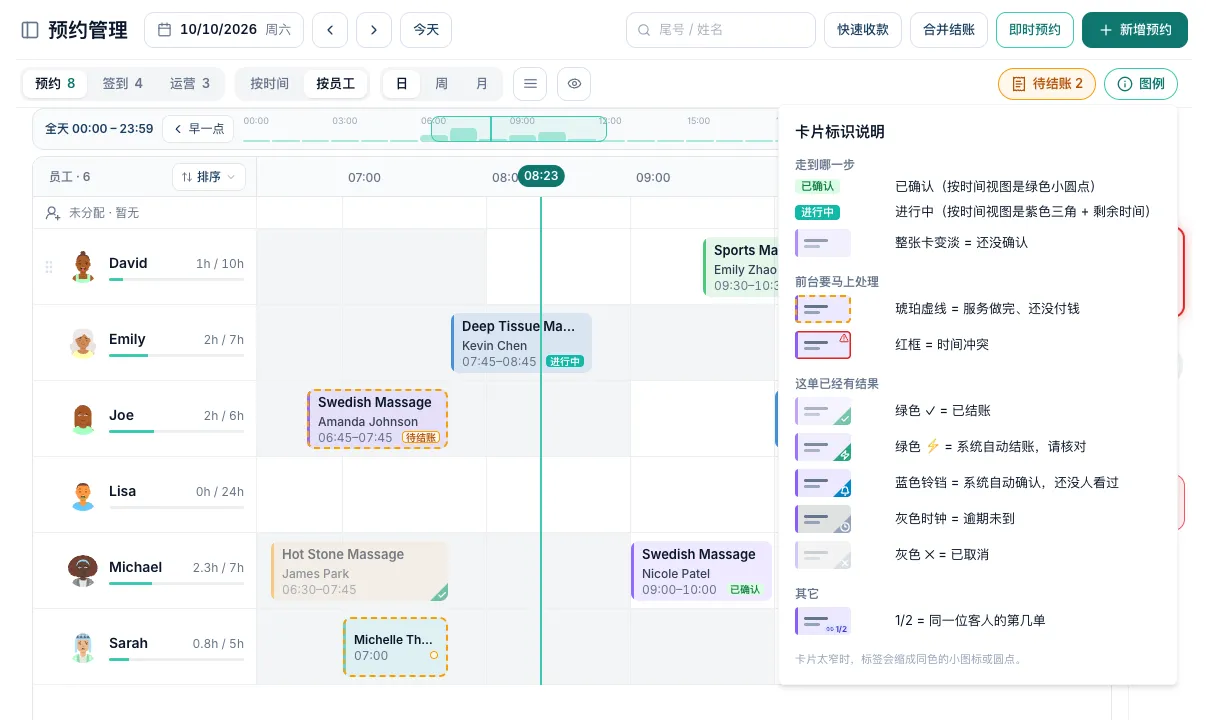Click David's avatar
The height and width of the screenshot is (720, 1208).
83,267
